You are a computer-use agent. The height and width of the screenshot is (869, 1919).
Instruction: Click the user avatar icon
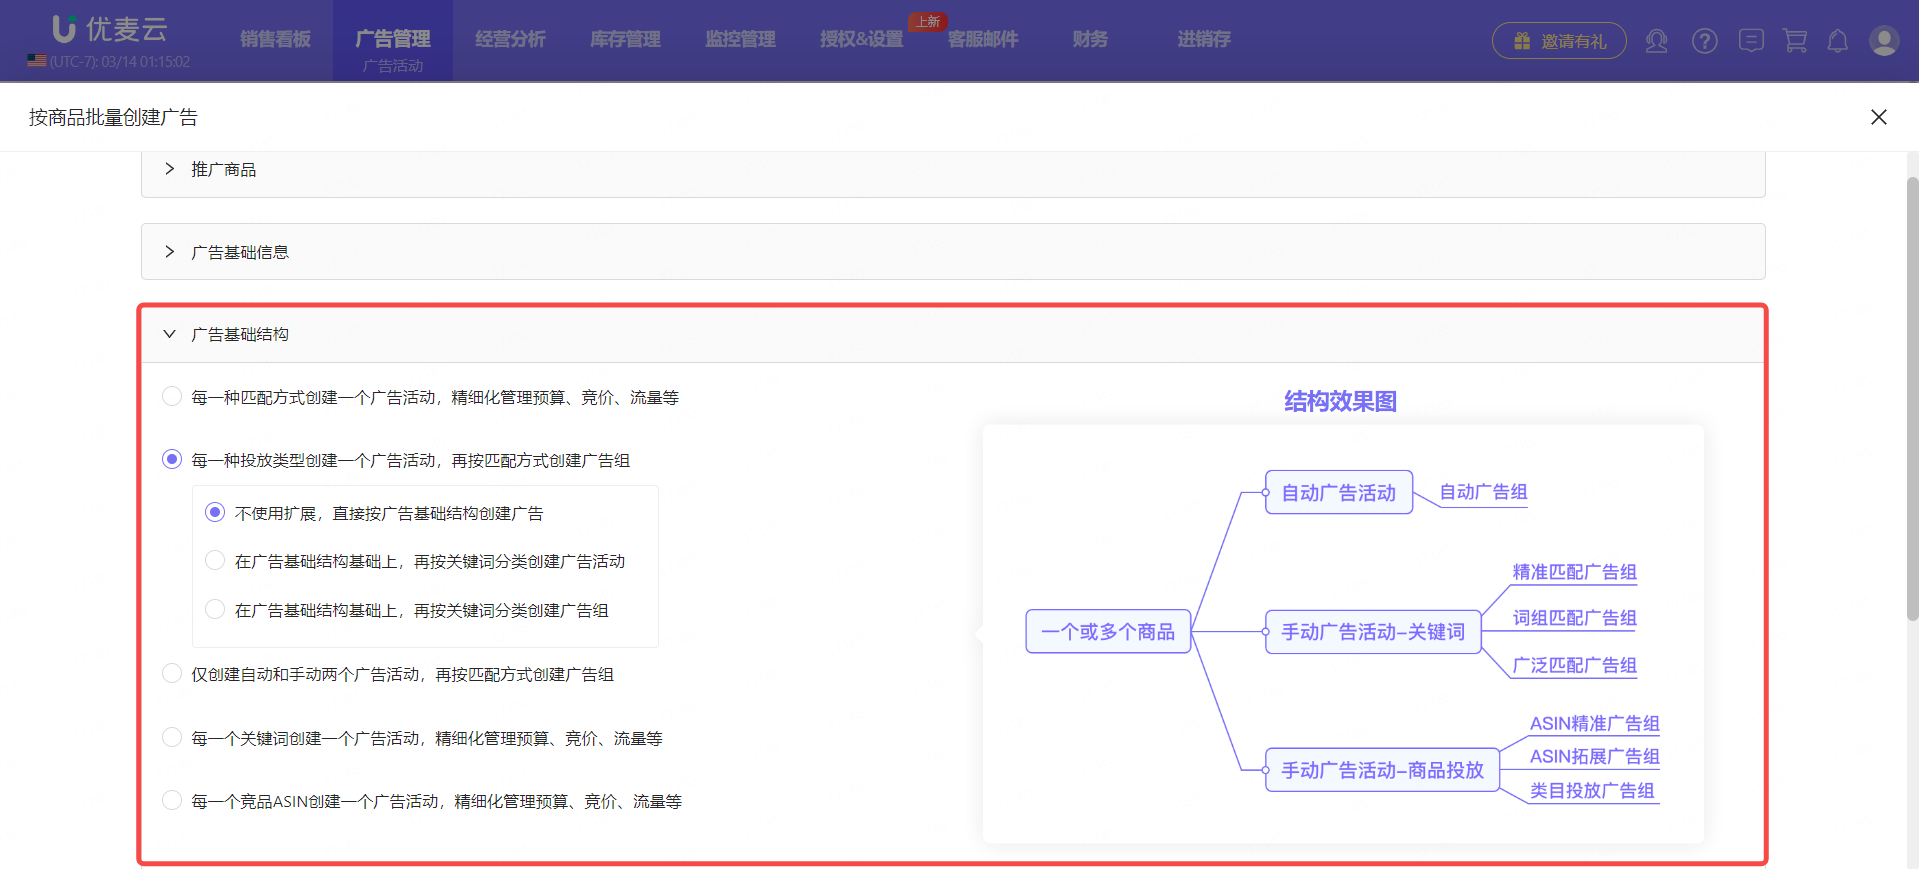[x=1883, y=41]
